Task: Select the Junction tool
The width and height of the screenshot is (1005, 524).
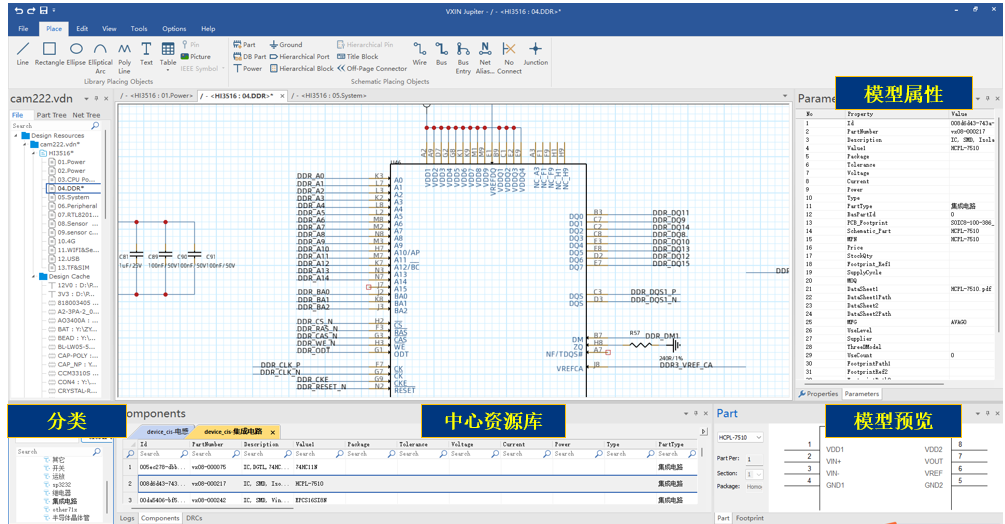Action: (x=535, y=54)
